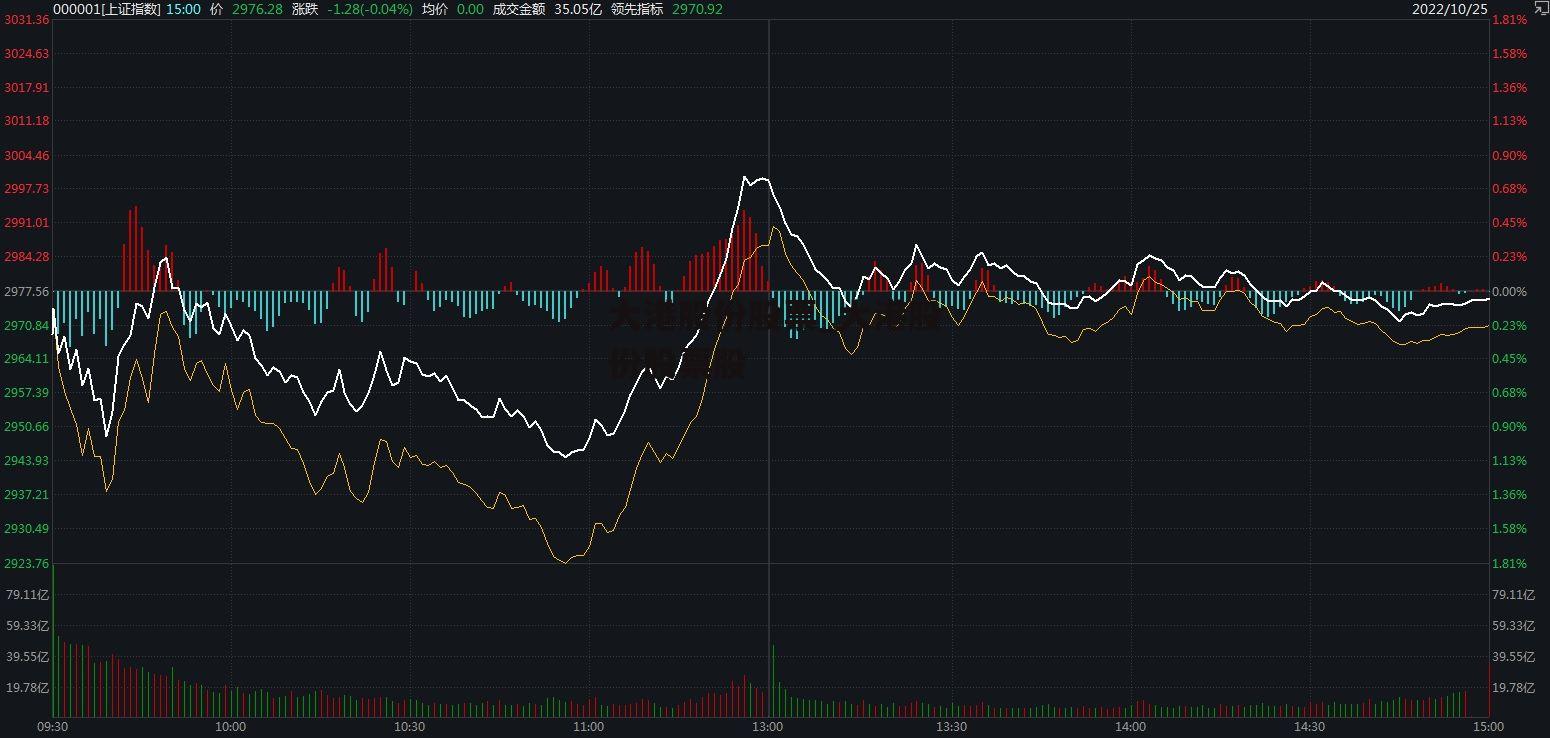Select the 领先指标 label
The image size is (1550, 738).
(x=637, y=9)
